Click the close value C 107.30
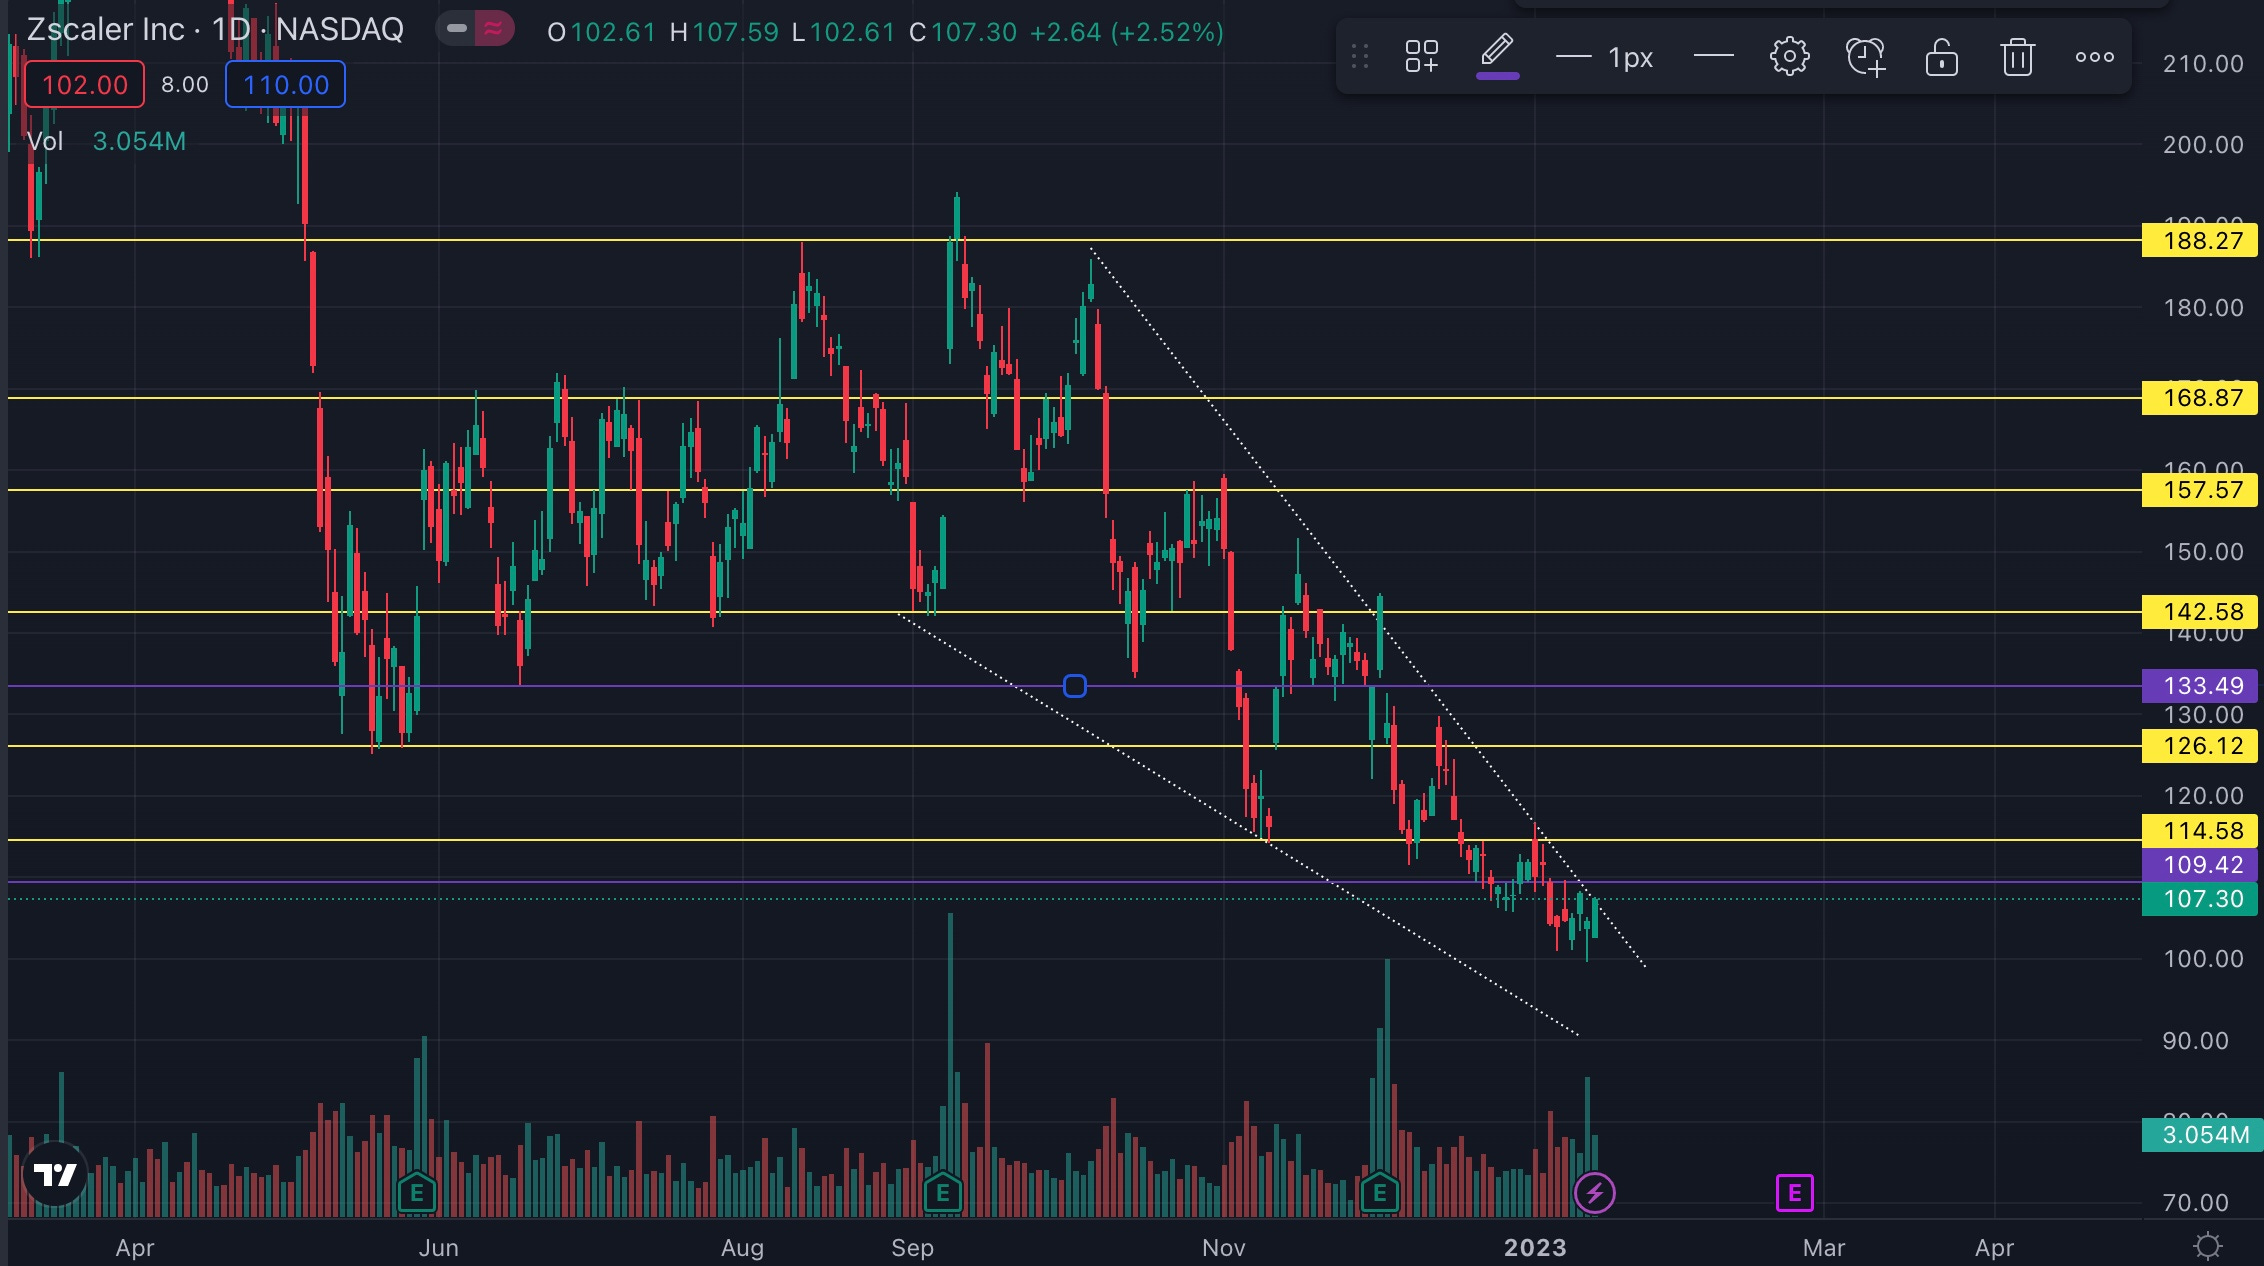The image size is (2264, 1266). click(x=962, y=32)
